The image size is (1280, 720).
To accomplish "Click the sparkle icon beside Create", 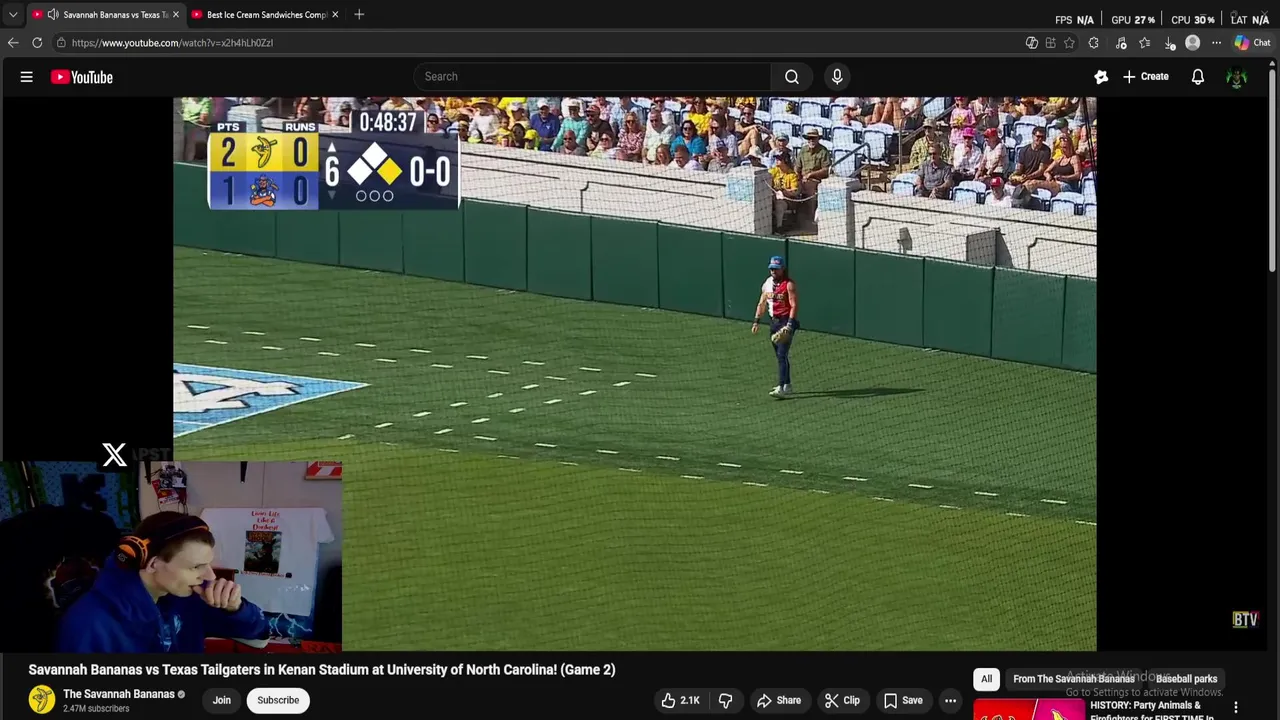I will (x=1101, y=77).
